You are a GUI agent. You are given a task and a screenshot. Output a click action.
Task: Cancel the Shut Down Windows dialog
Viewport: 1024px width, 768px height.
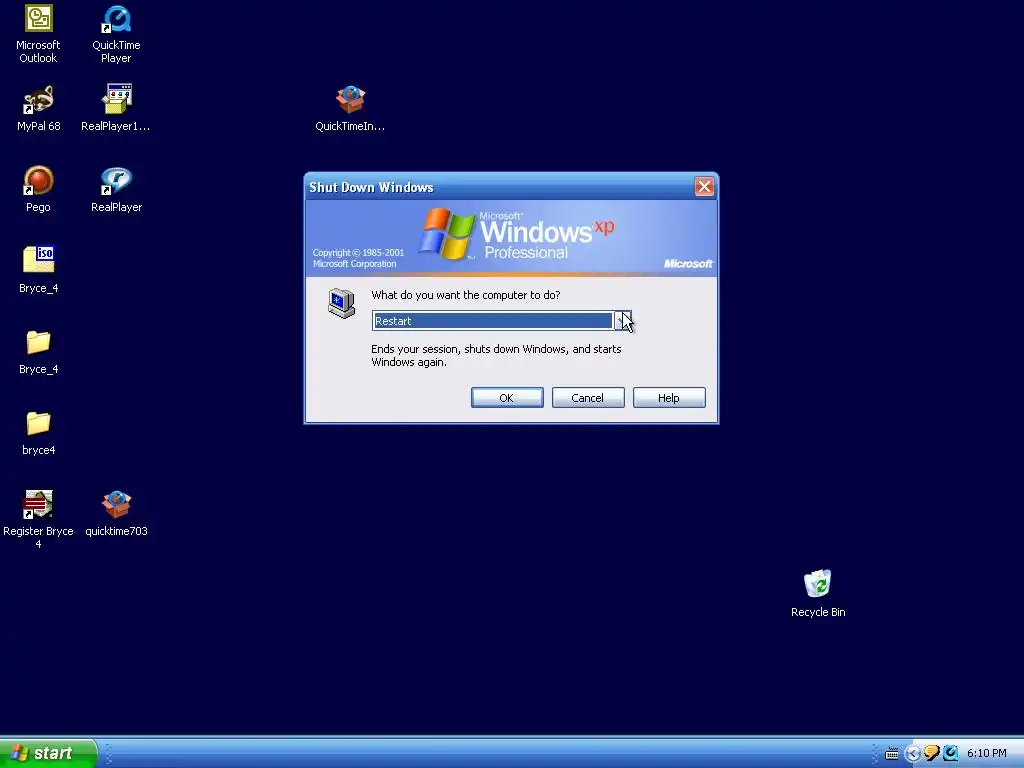588,398
